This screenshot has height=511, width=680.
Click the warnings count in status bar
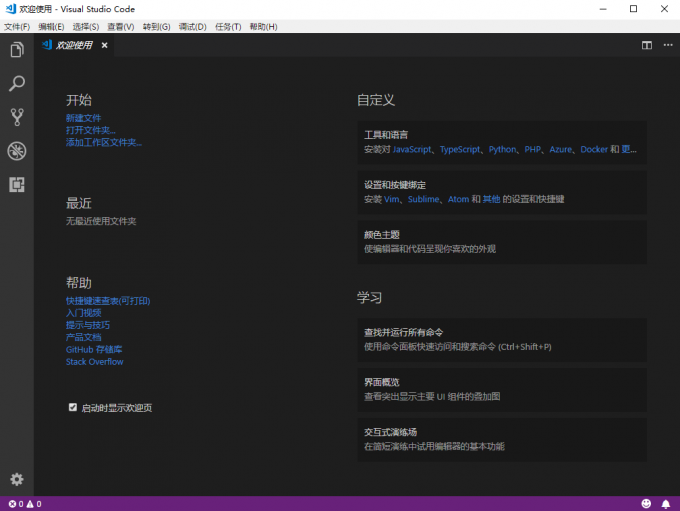pos(34,504)
